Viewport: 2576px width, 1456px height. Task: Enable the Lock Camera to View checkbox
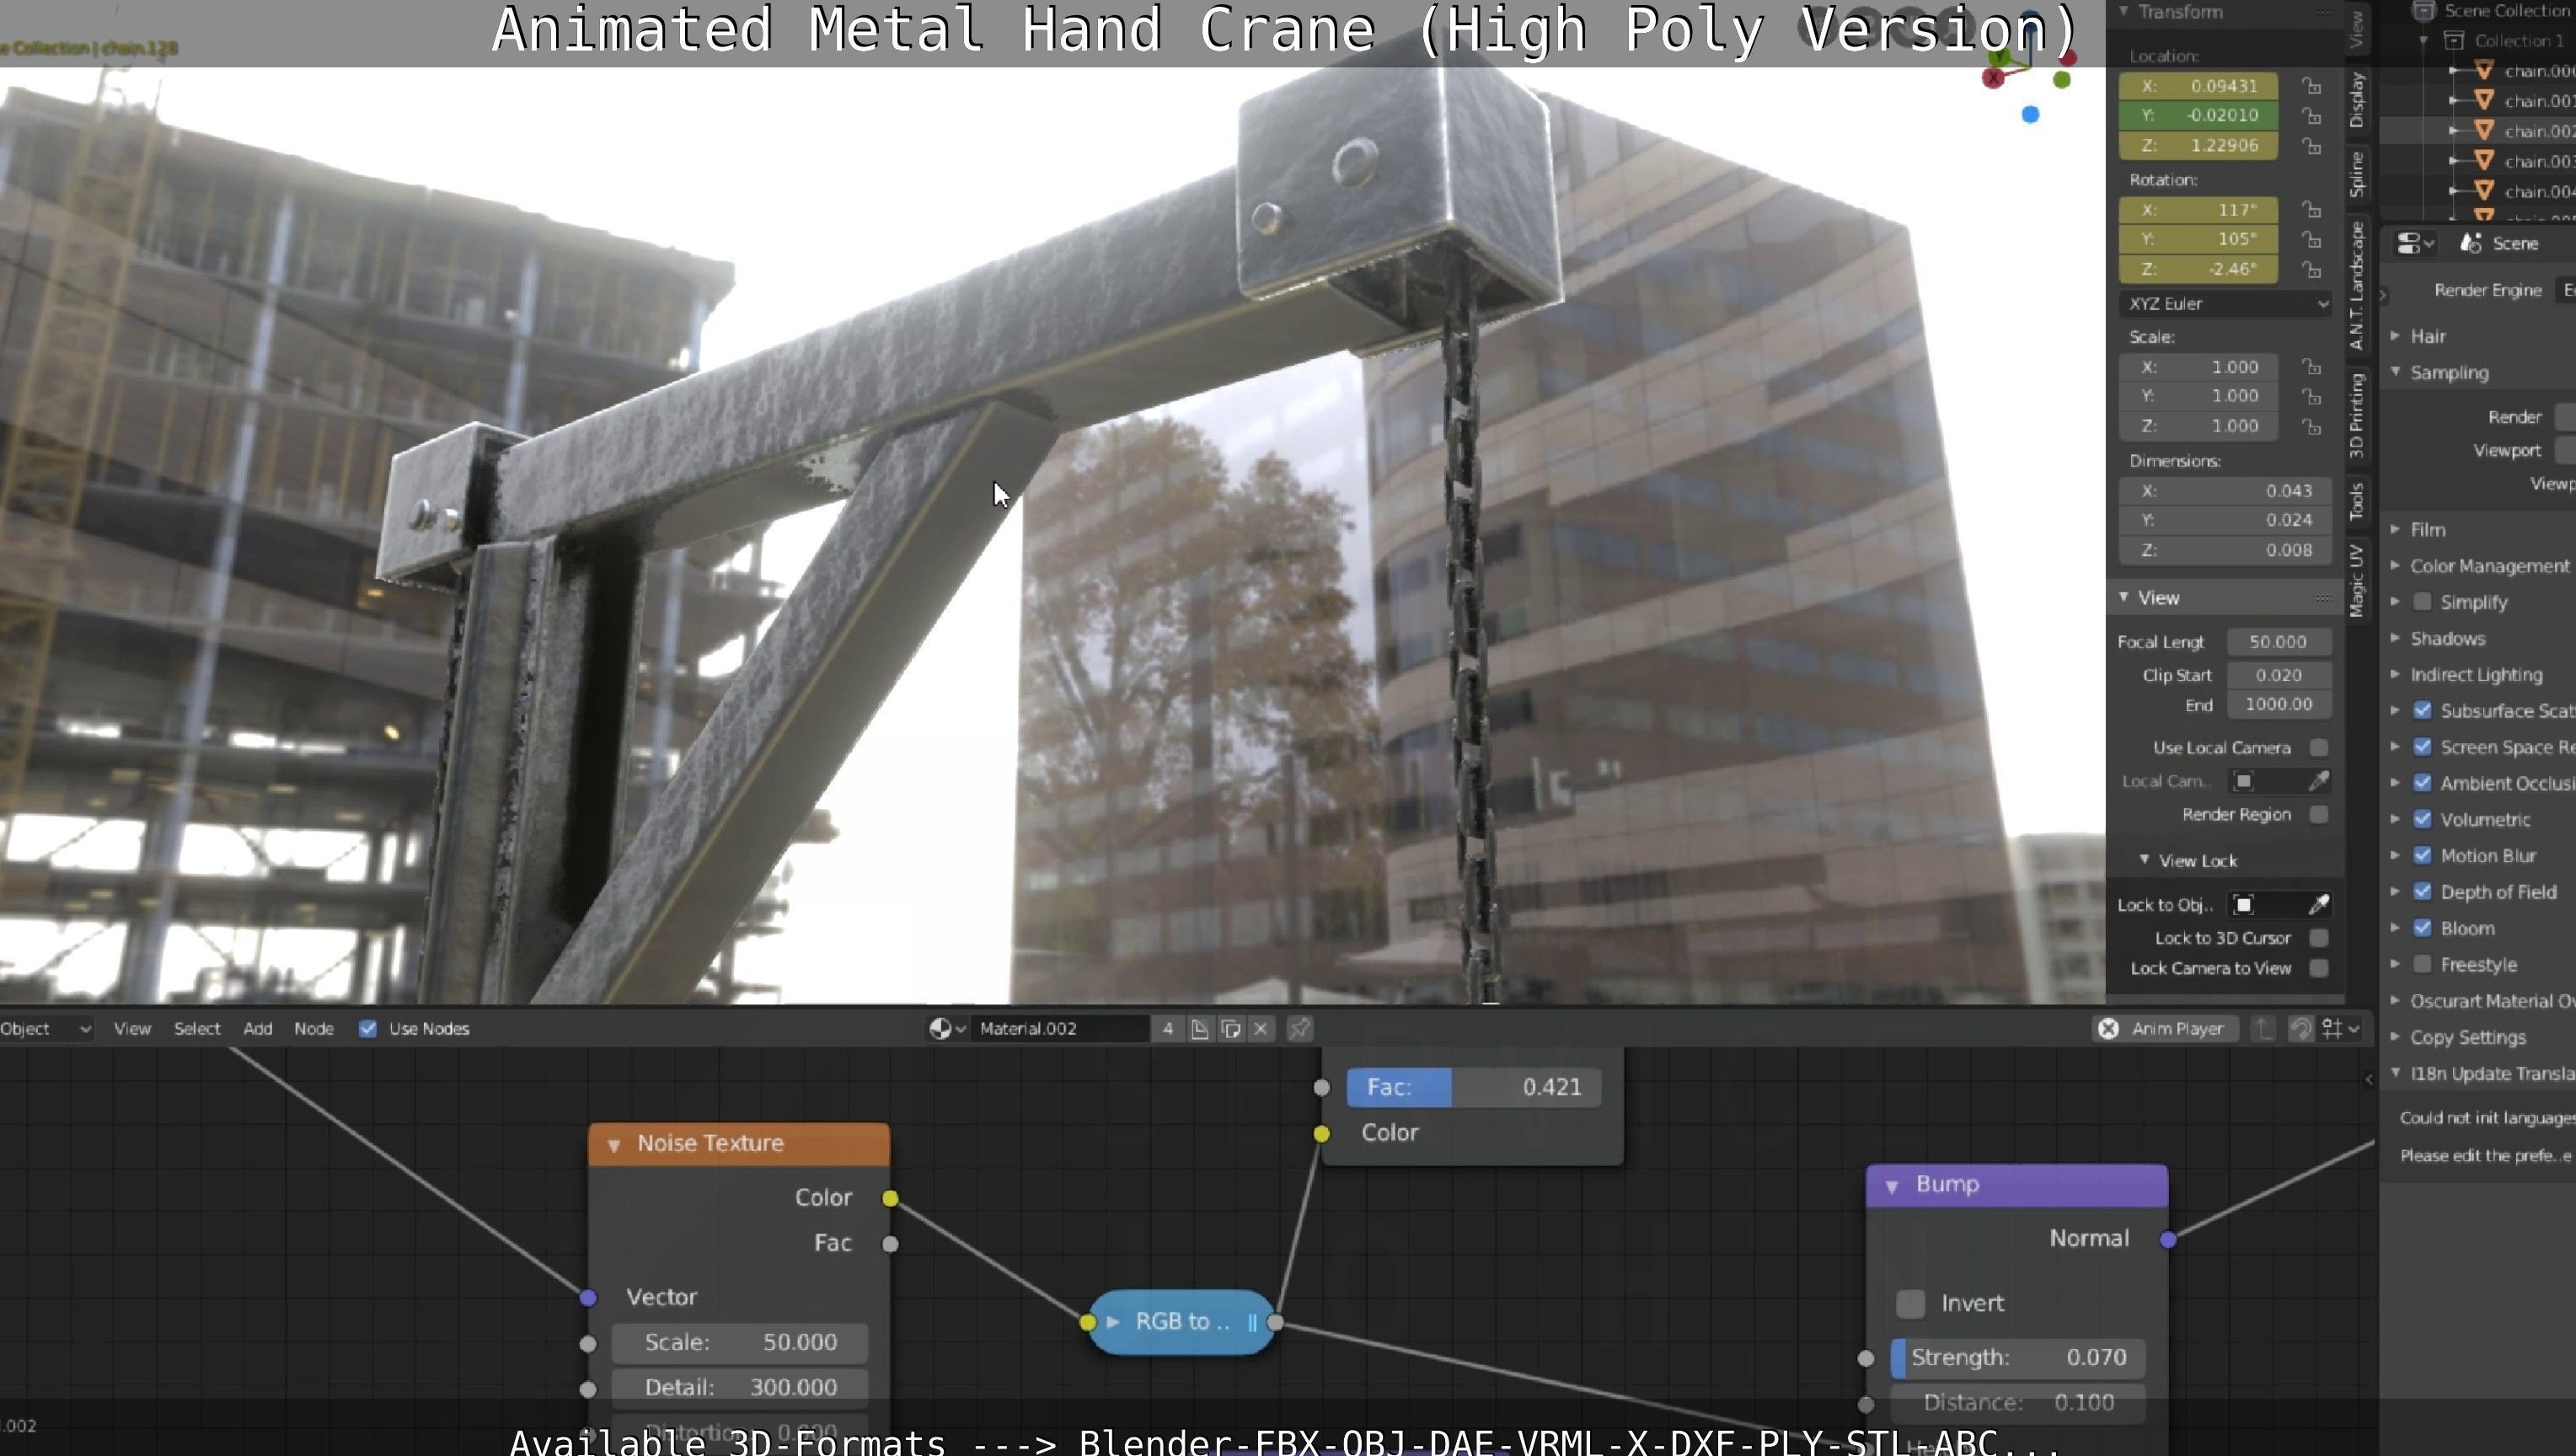click(2319, 968)
